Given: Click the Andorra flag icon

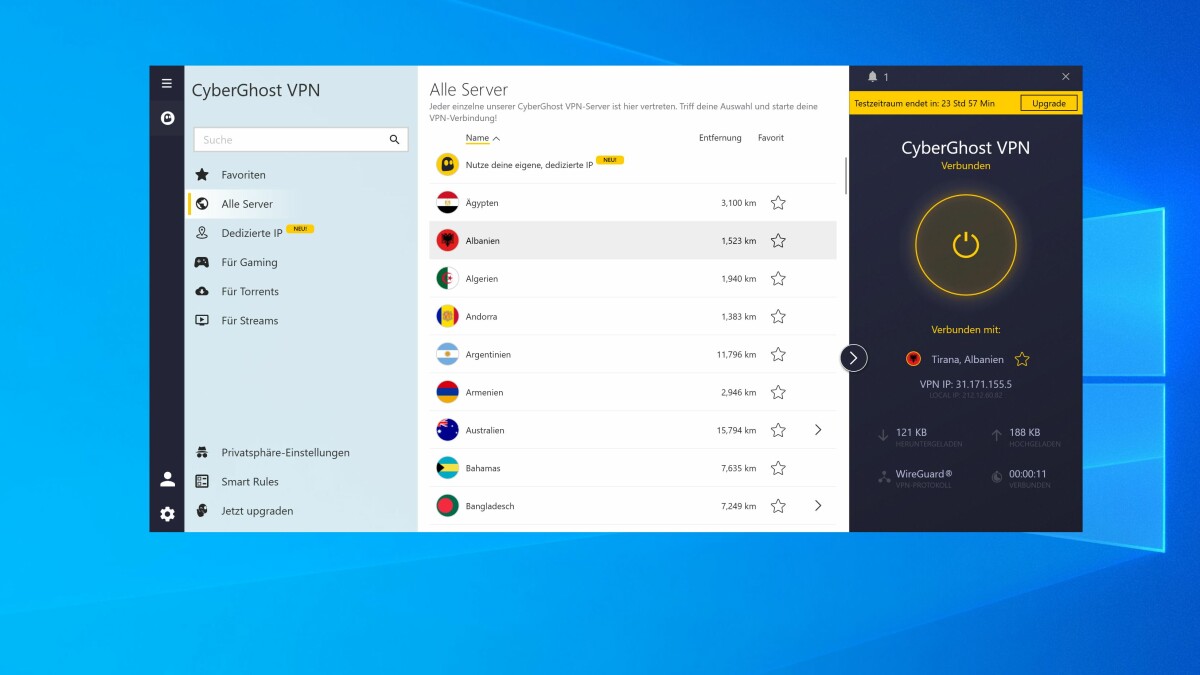Looking at the screenshot, I should coord(447,317).
